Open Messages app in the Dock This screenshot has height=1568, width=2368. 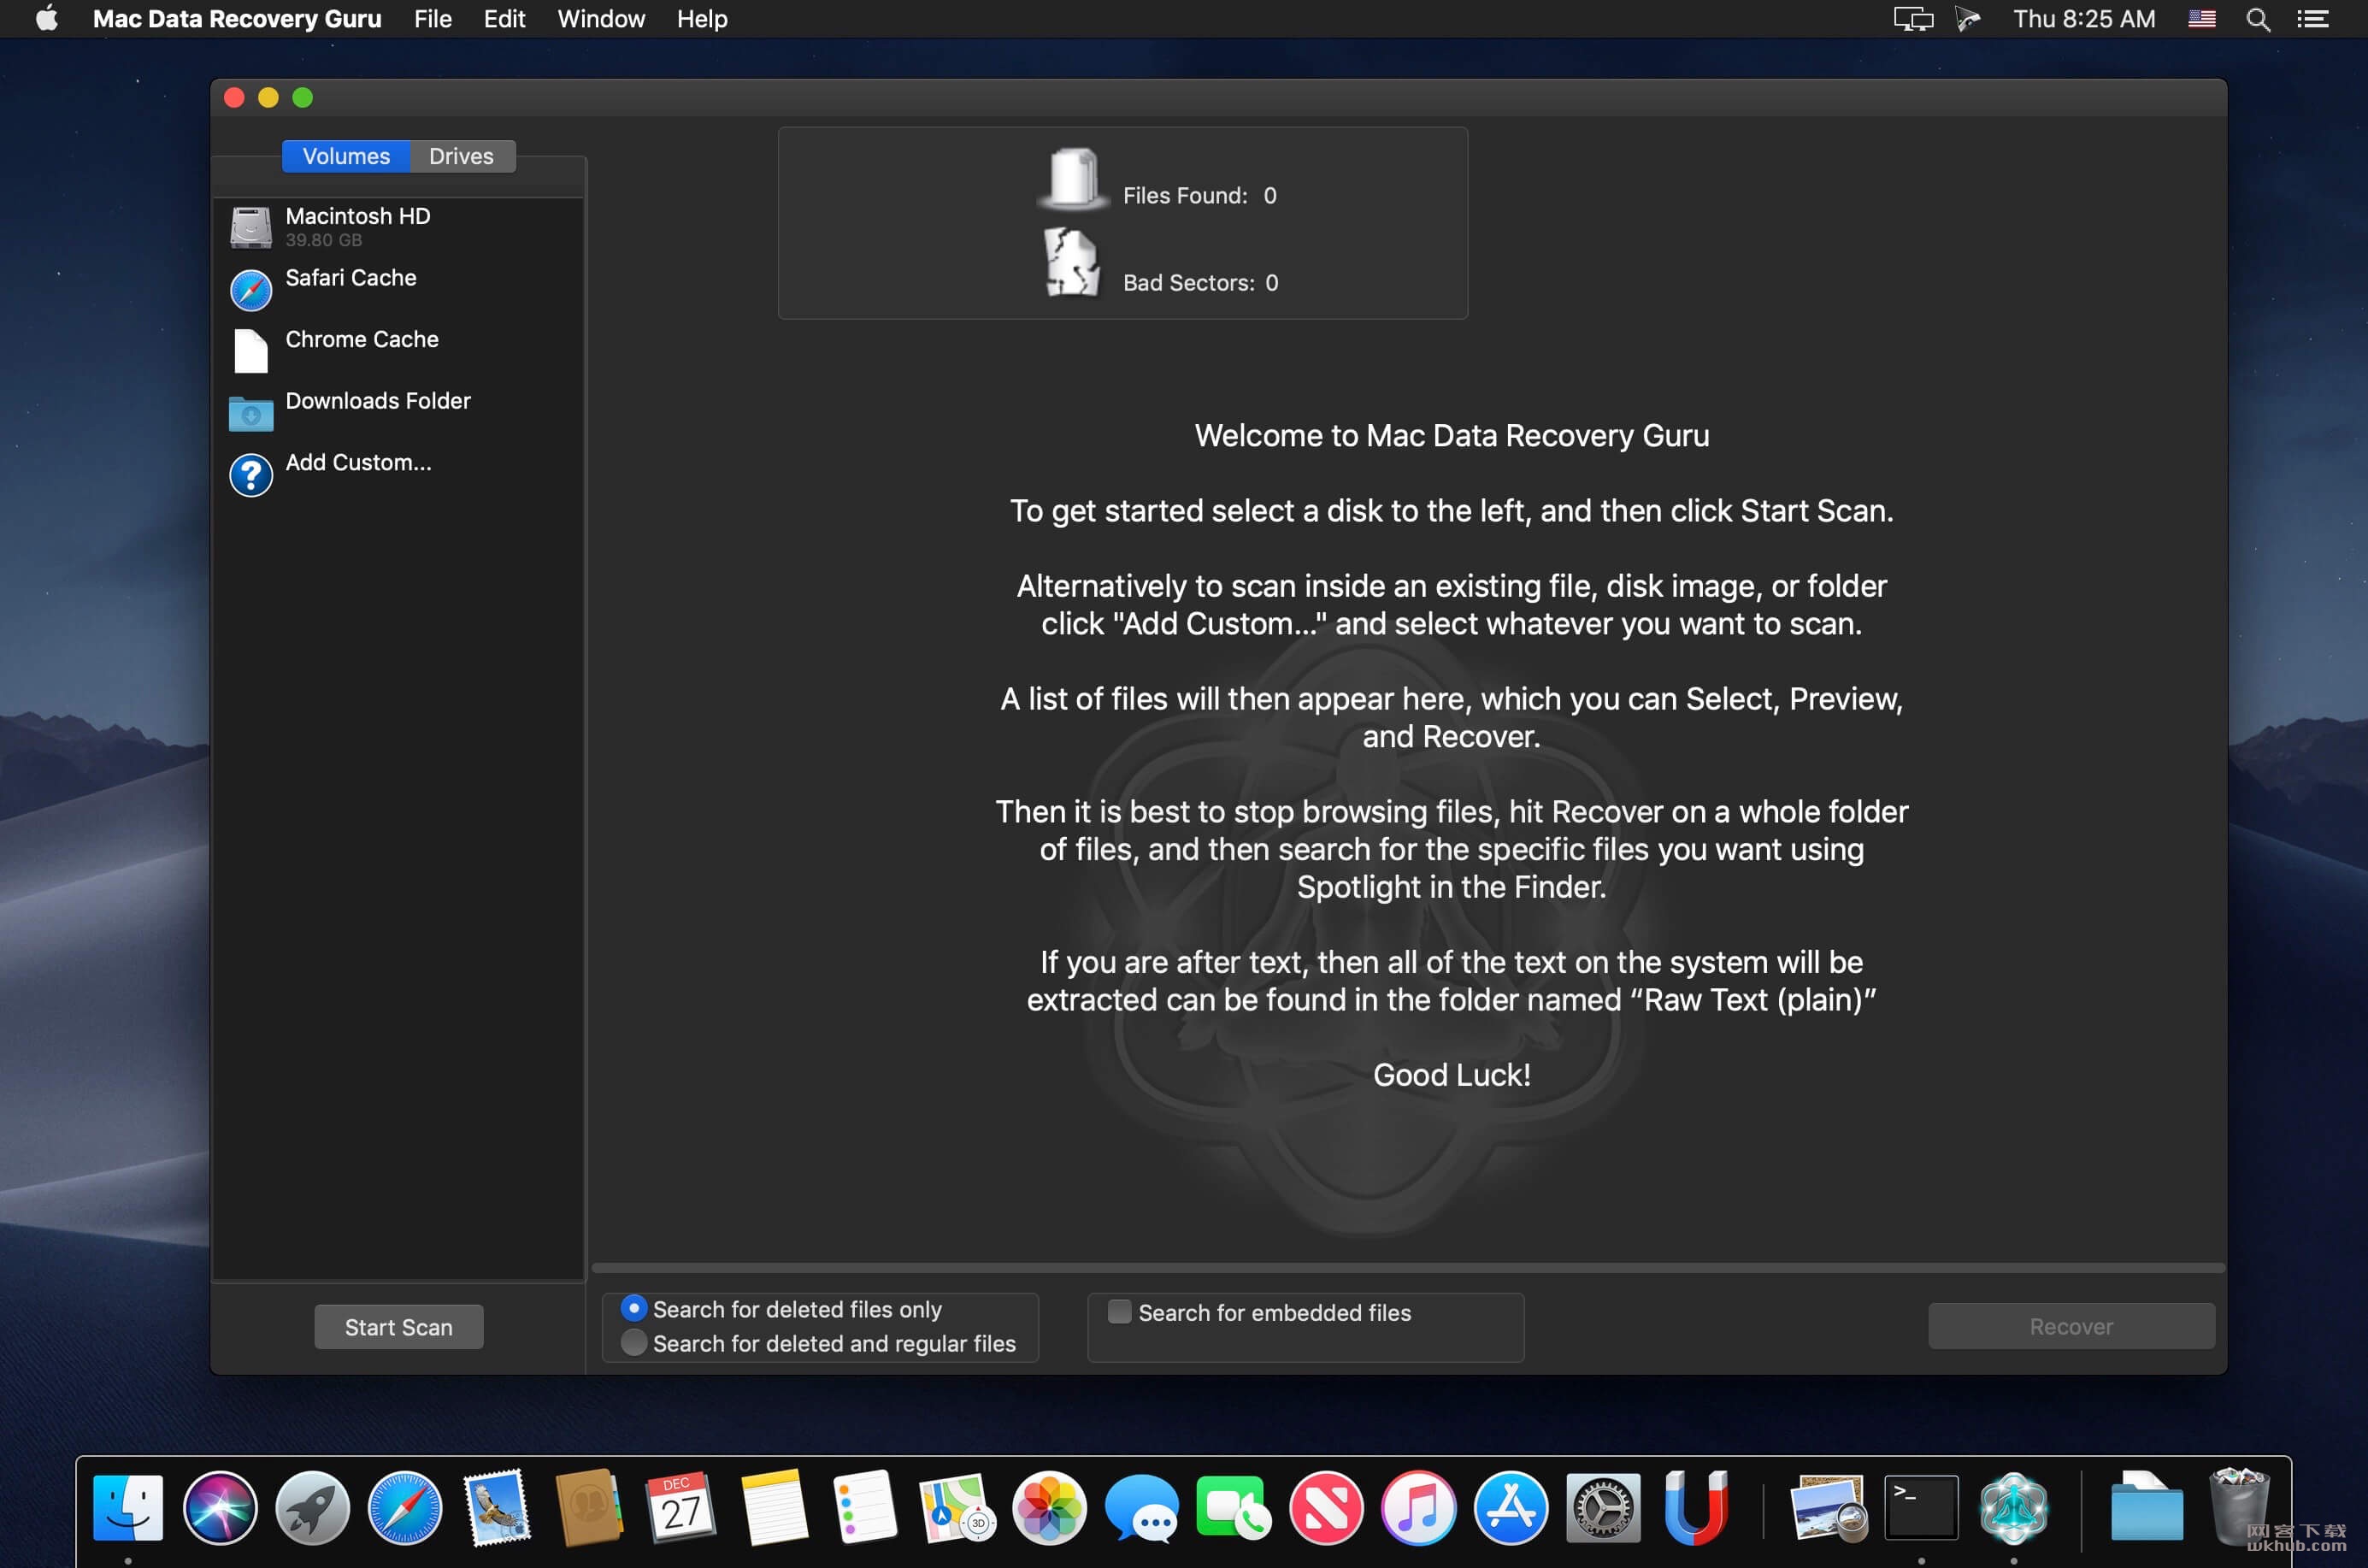click(1141, 1508)
